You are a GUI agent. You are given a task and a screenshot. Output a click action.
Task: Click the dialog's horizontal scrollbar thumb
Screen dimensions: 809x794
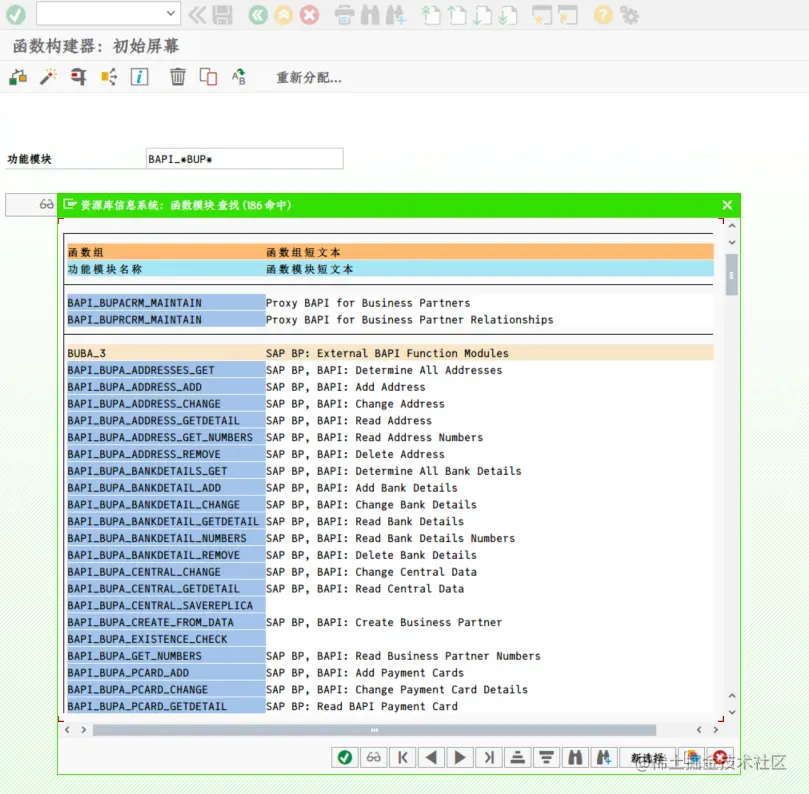(374, 730)
